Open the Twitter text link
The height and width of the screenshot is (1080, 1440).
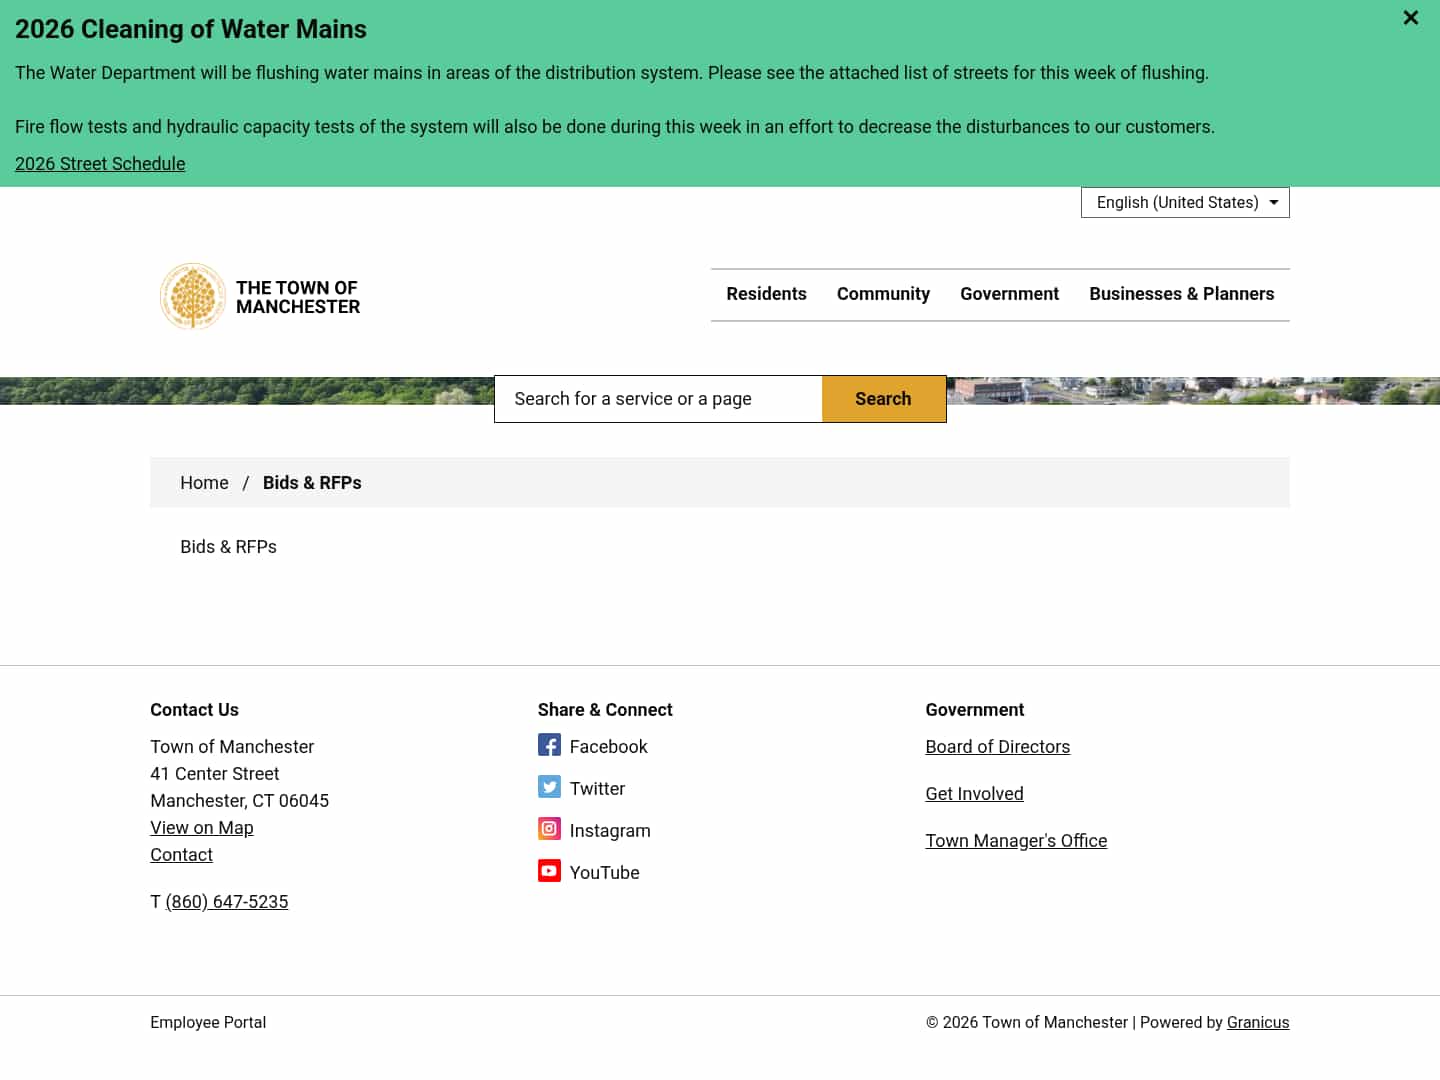[x=597, y=789]
